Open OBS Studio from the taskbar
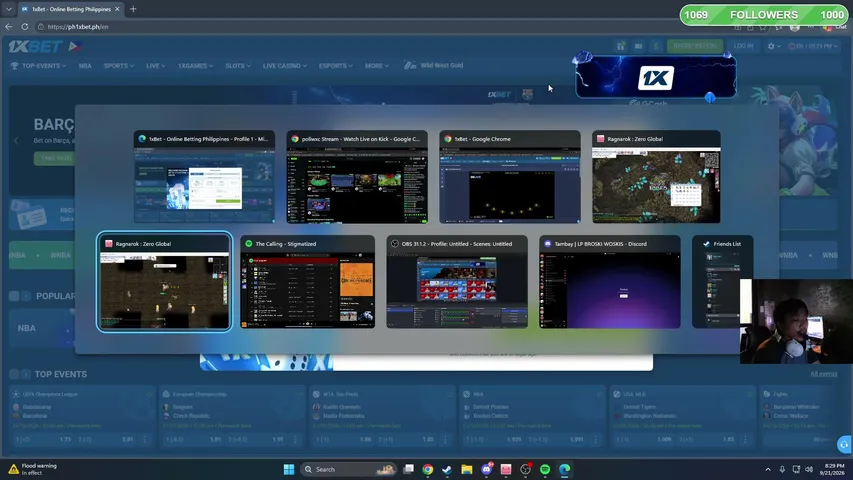The width and height of the screenshot is (853, 480). [x=526, y=469]
